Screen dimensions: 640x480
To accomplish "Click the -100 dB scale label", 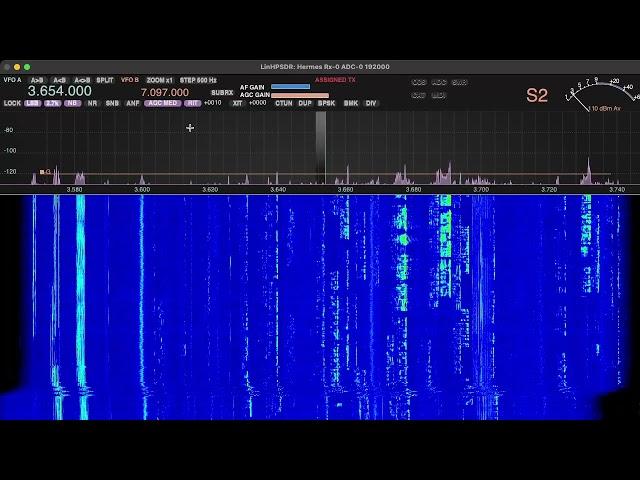I will click(10, 151).
